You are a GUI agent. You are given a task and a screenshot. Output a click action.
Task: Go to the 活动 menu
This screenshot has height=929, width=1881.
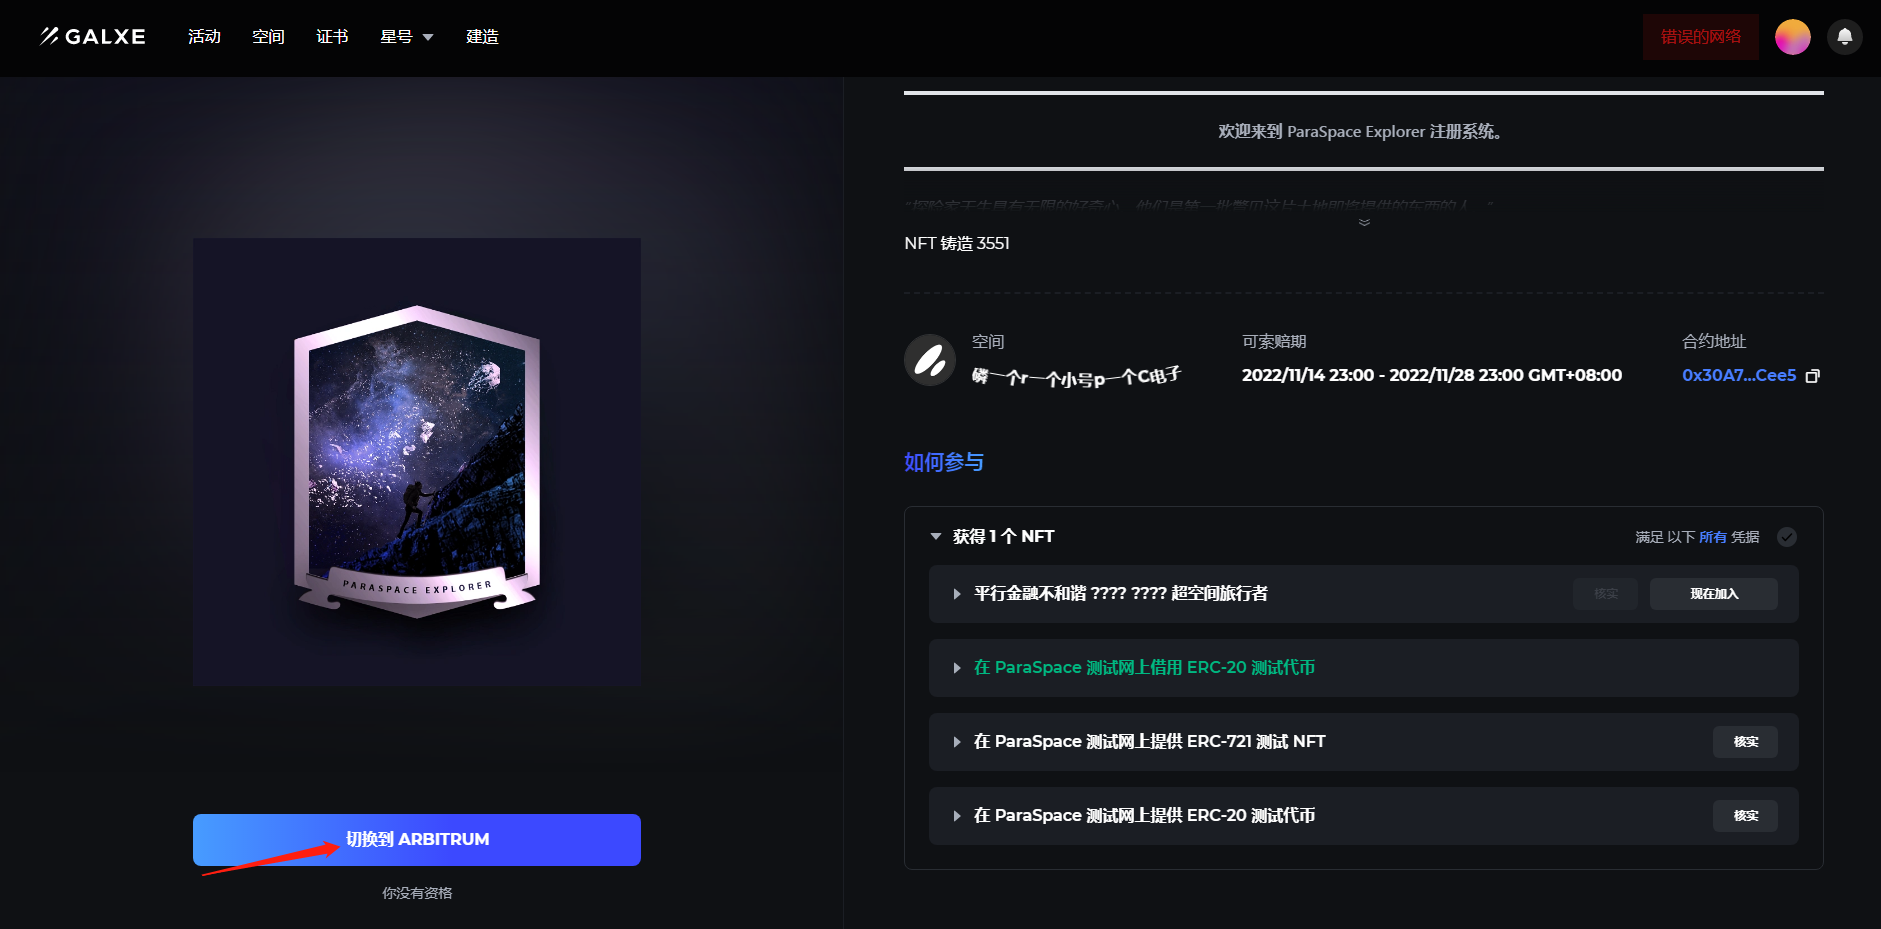pyautogui.click(x=204, y=37)
